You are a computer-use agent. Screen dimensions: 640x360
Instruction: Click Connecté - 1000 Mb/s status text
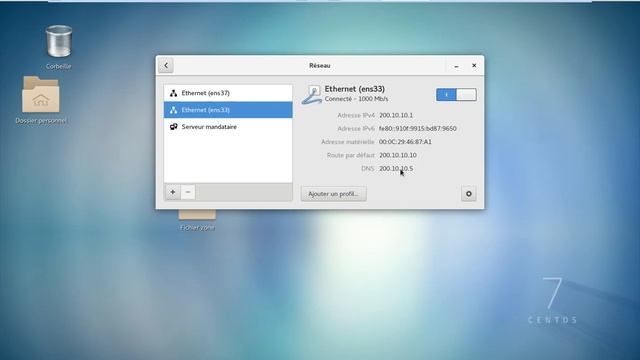356,99
